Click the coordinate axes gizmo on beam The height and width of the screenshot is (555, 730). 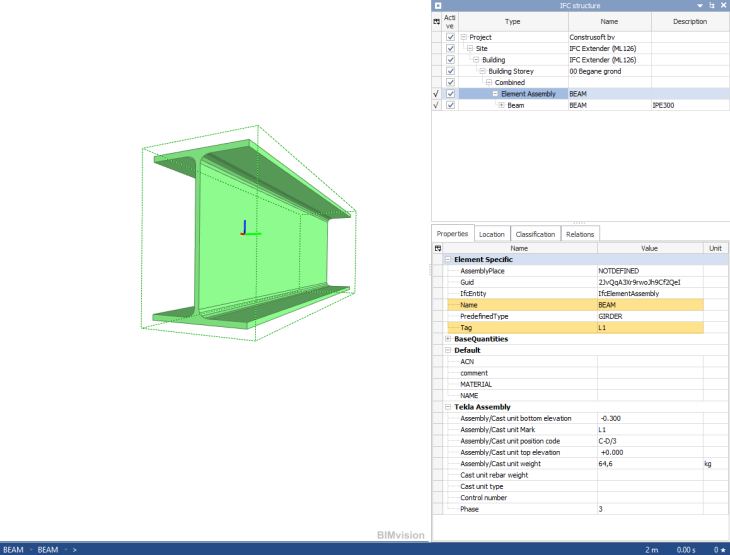click(x=250, y=228)
